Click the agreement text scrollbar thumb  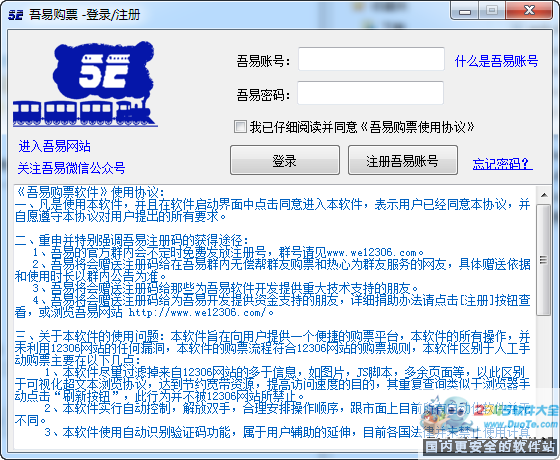coord(544,260)
